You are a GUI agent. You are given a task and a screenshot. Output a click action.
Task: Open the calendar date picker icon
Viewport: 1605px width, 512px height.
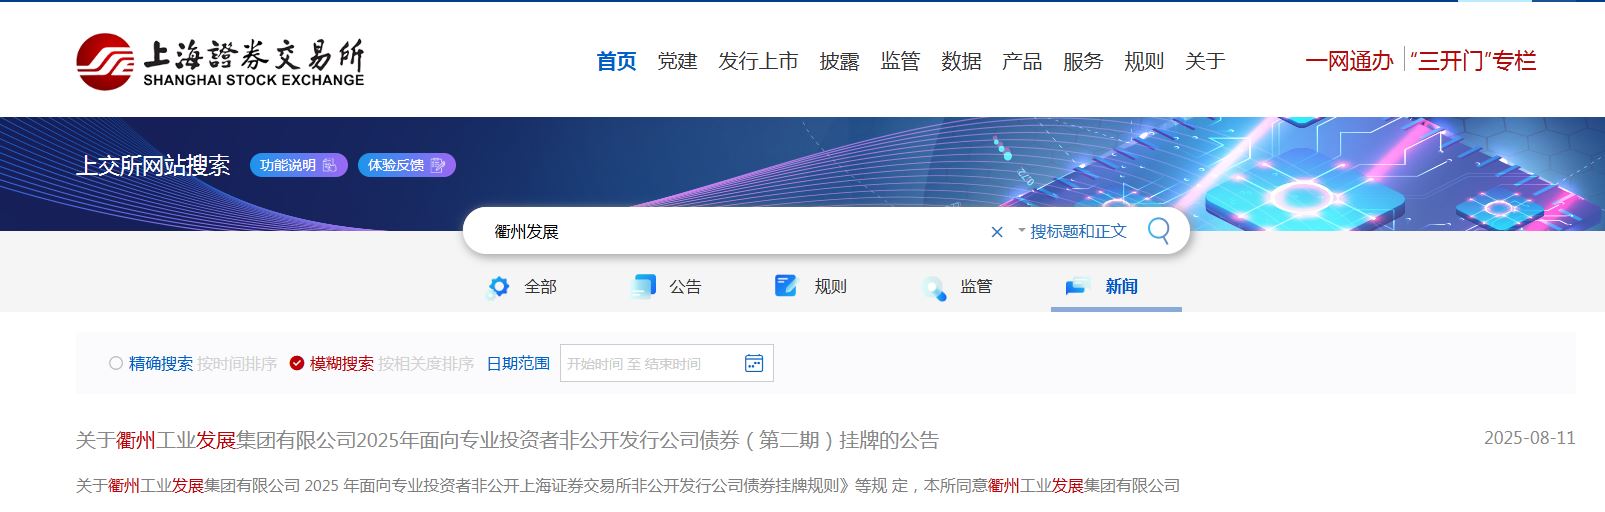coord(754,363)
